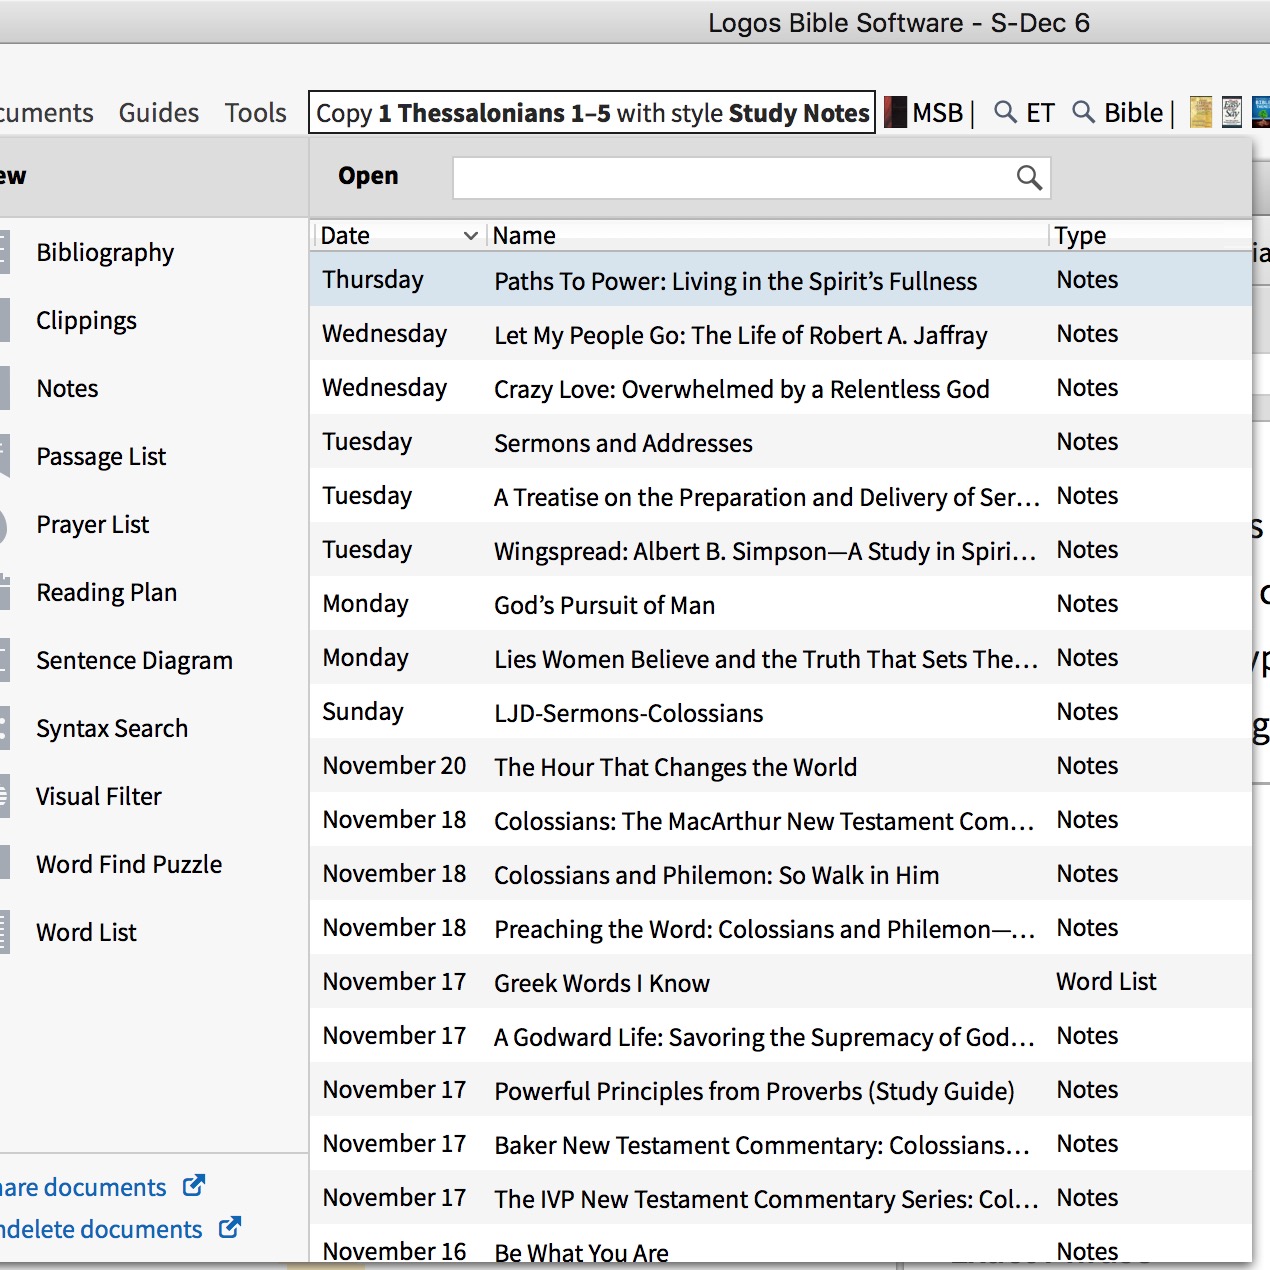1270x1270 pixels.
Task: Click the command box with Copy 1 Thessalonians
Action: (x=592, y=113)
